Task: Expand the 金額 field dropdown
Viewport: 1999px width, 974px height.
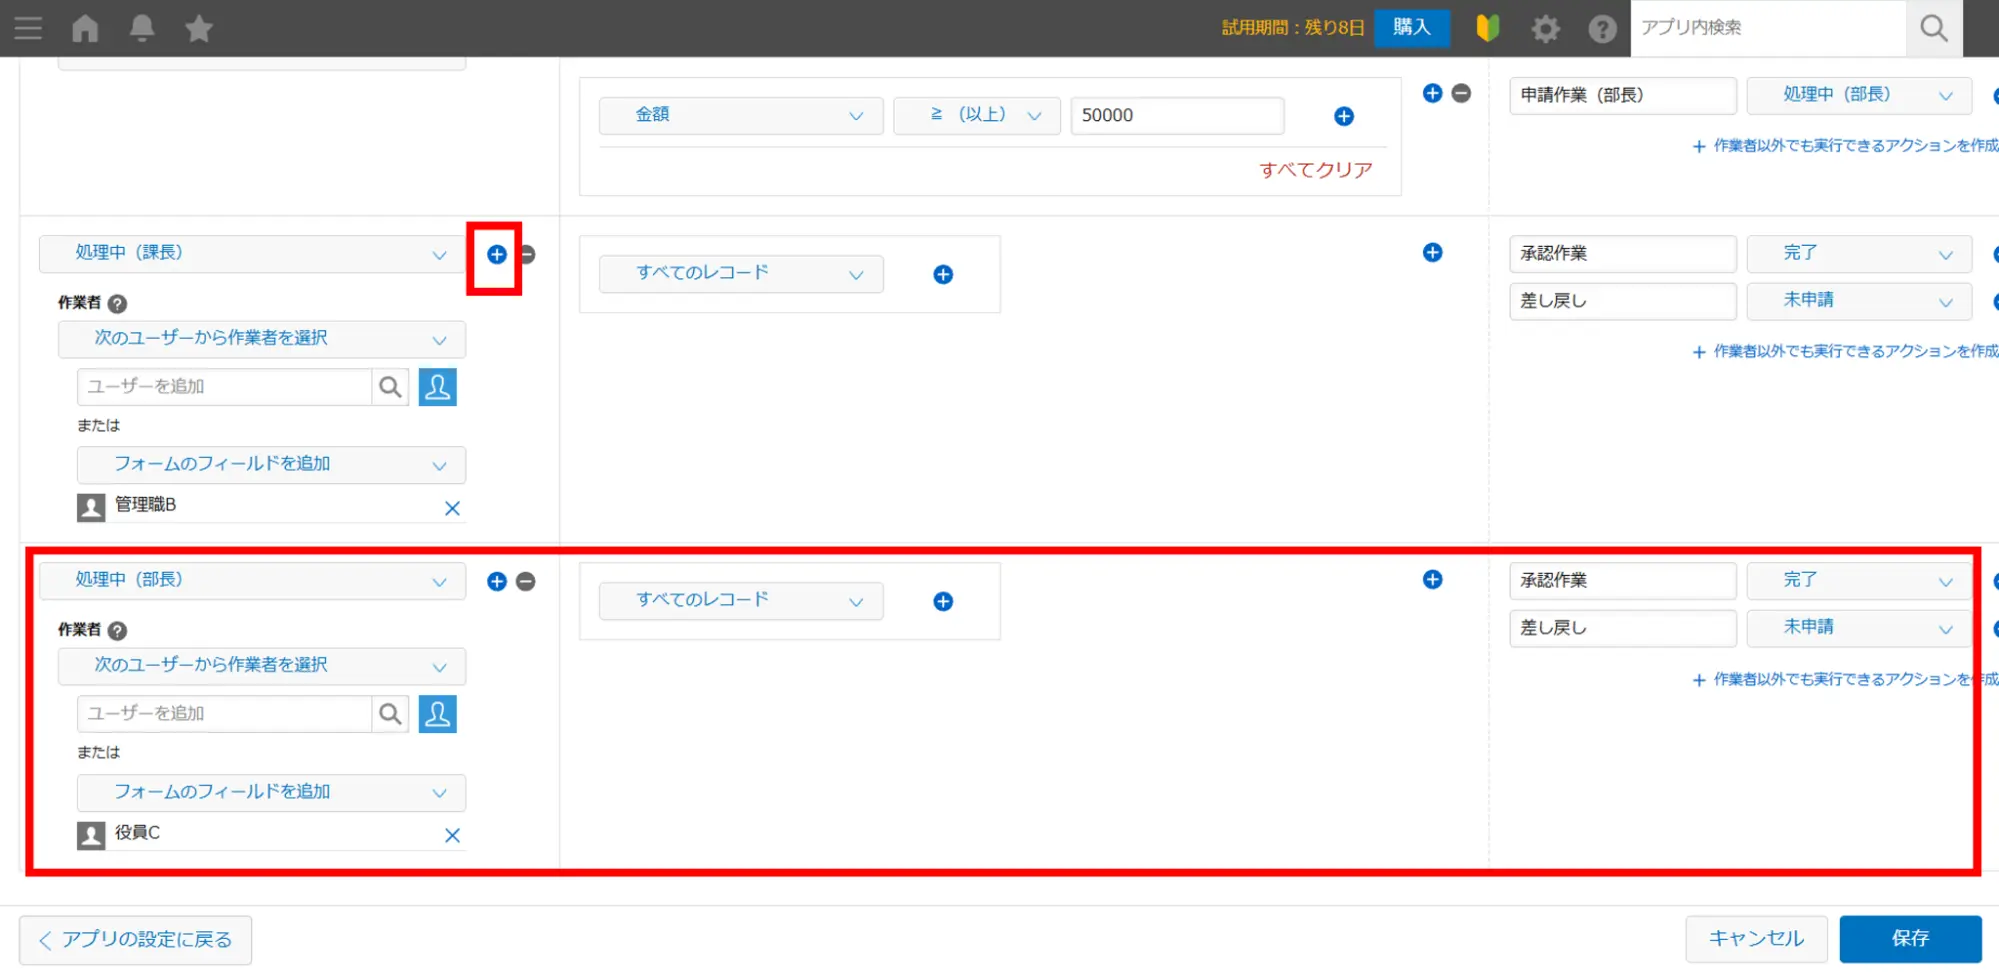Action: [x=741, y=116]
